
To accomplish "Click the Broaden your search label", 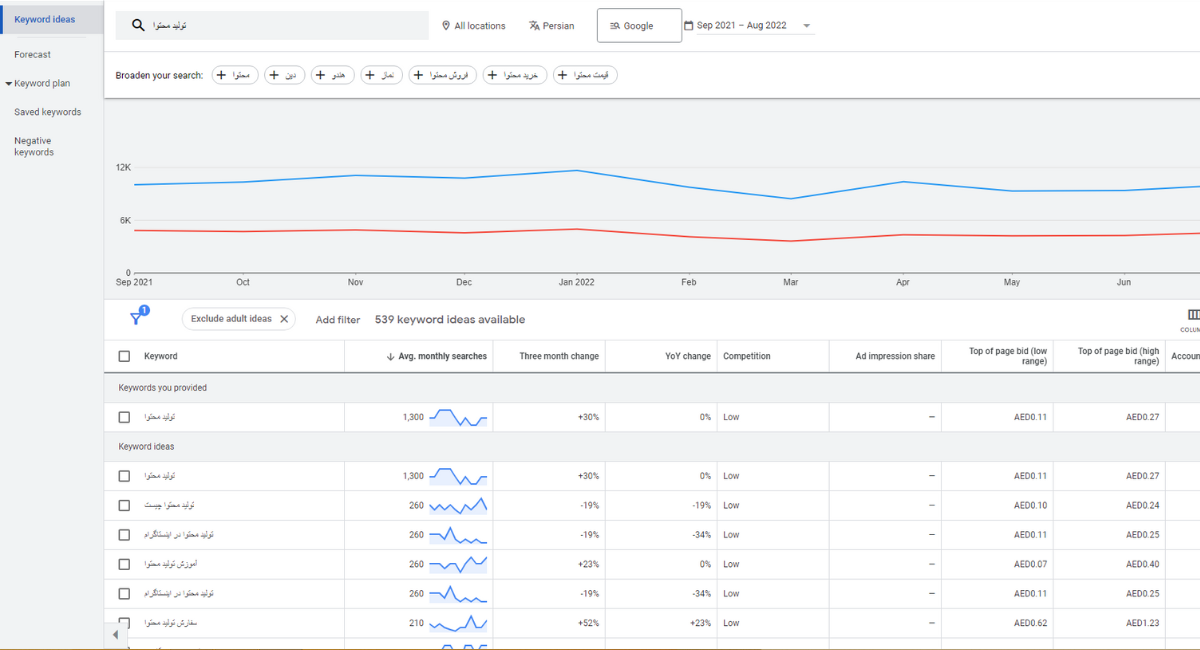I will point(159,75).
